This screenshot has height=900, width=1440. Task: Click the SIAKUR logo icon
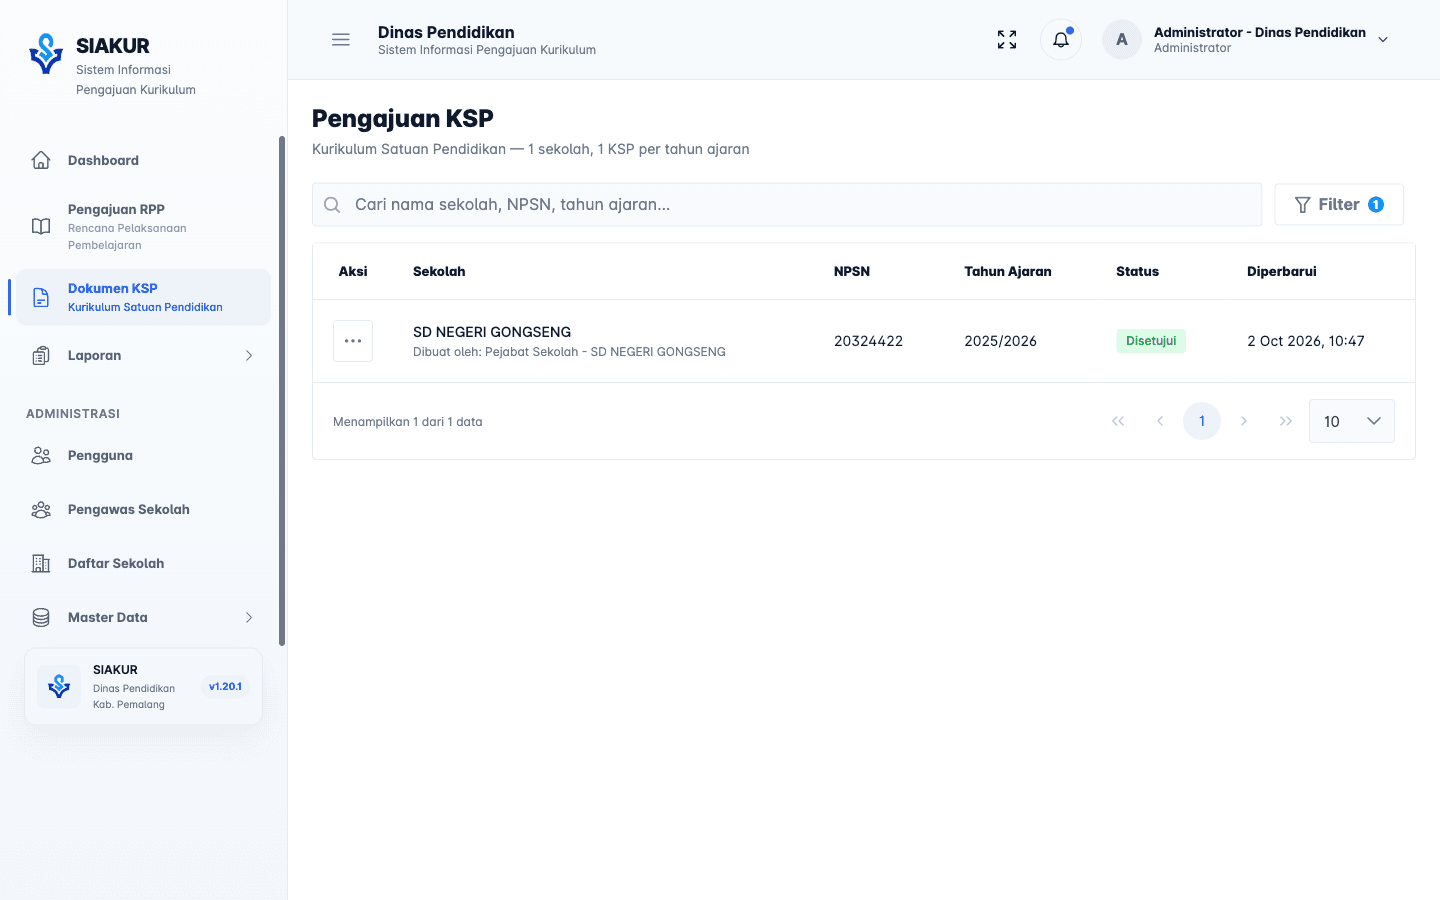(46, 54)
